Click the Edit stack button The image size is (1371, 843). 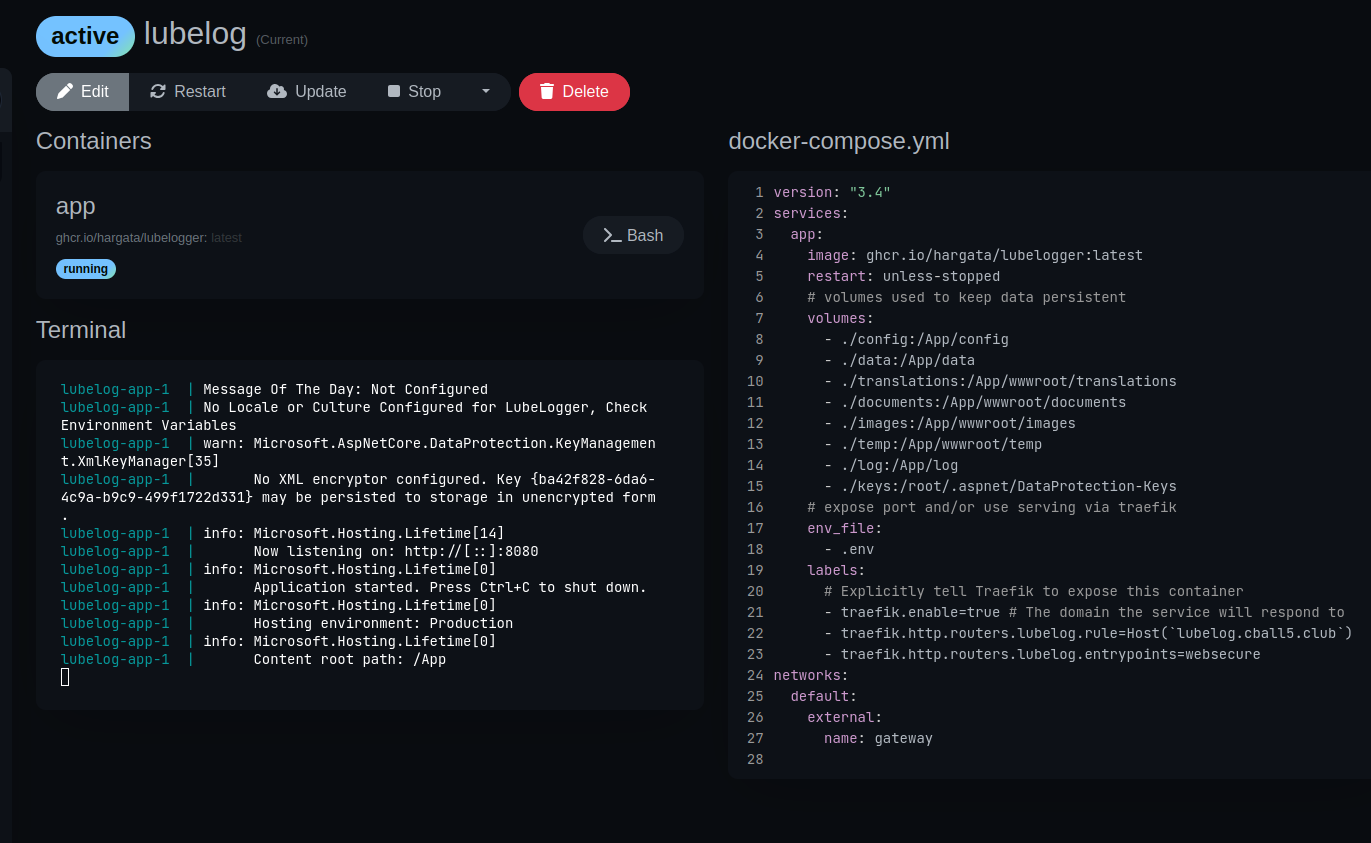(83, 92)
